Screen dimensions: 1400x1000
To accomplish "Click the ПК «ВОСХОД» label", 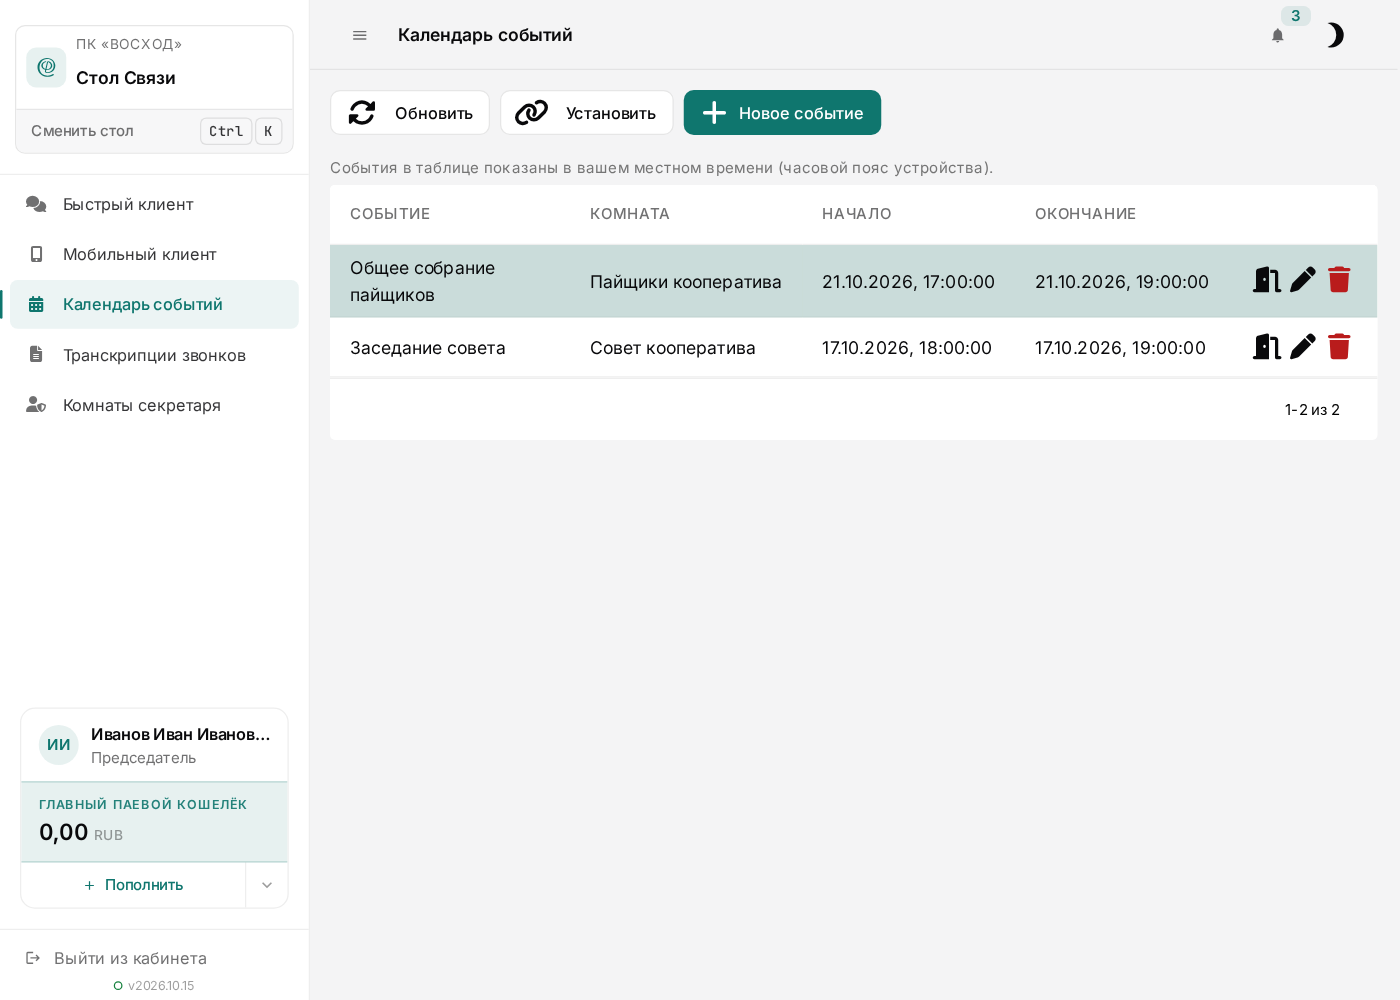I will coord(129,44).
